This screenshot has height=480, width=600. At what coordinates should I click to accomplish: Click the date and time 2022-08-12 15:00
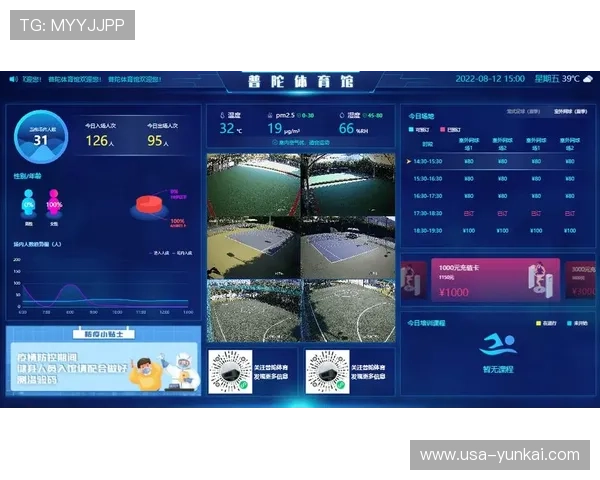pos(490,79)
